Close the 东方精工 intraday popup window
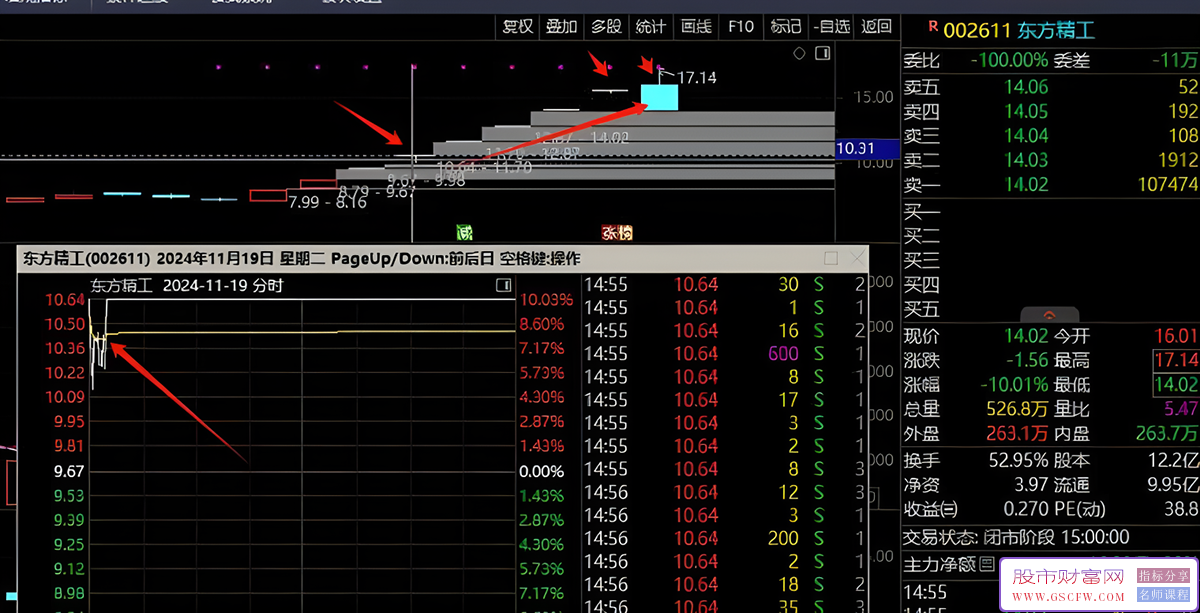 point(857,258)
